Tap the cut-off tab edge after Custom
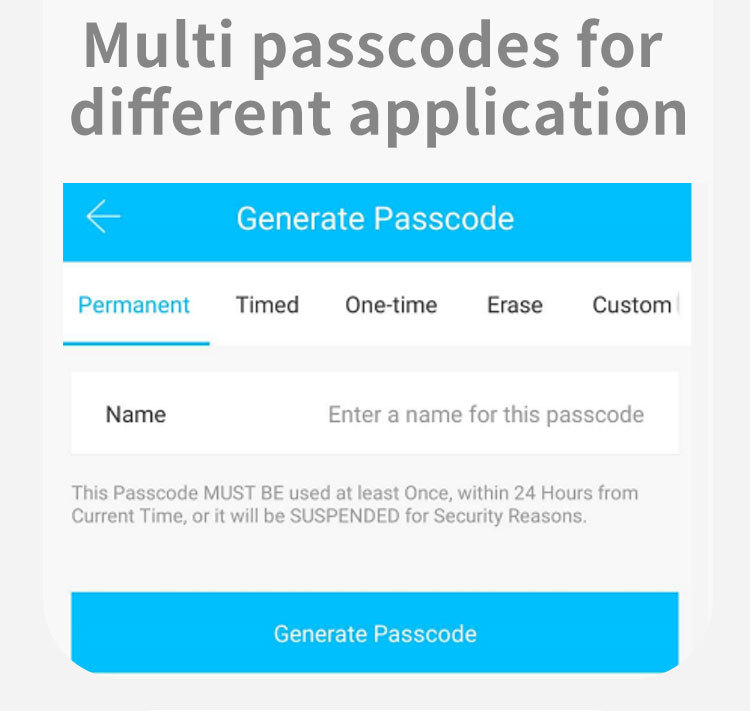The width and height of the screenshot is (750, 711). pos(682,305)
